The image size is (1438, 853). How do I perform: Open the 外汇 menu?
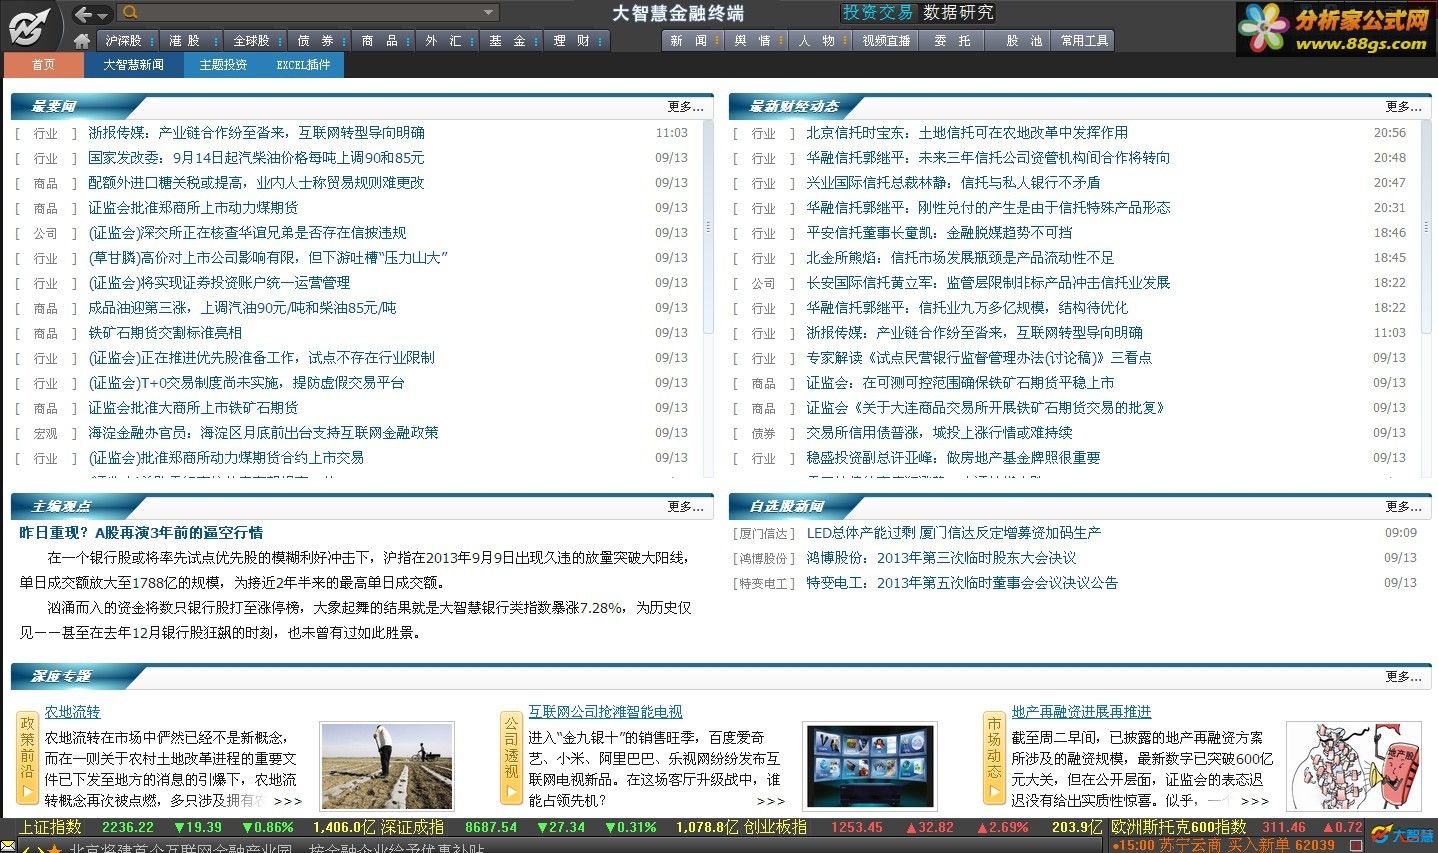(447, 41)
